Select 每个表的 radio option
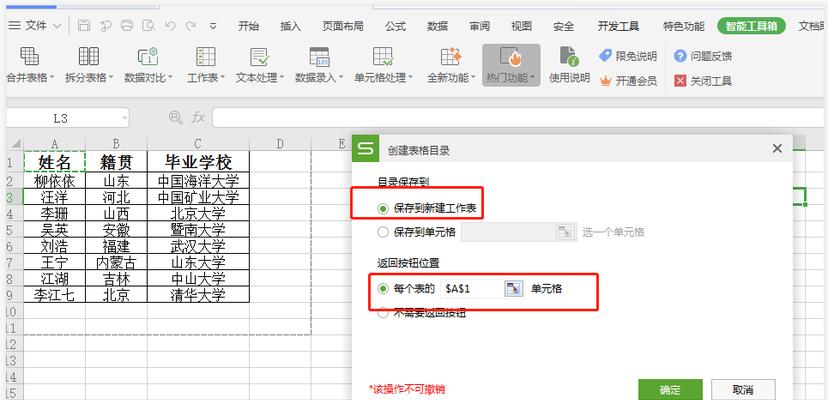828x400 pixels. click(383, 289)
